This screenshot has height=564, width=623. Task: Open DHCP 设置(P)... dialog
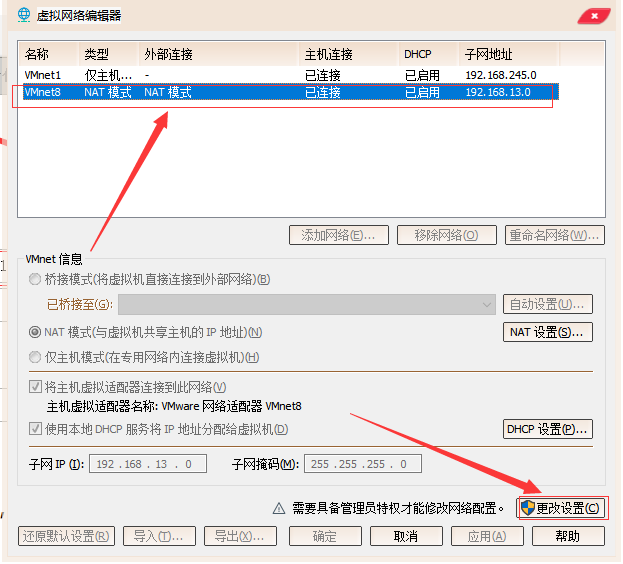(548, 429)
